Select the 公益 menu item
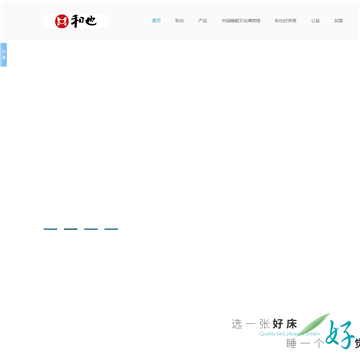This screenshot has height=360, width=360. click(x=315, y=21)
